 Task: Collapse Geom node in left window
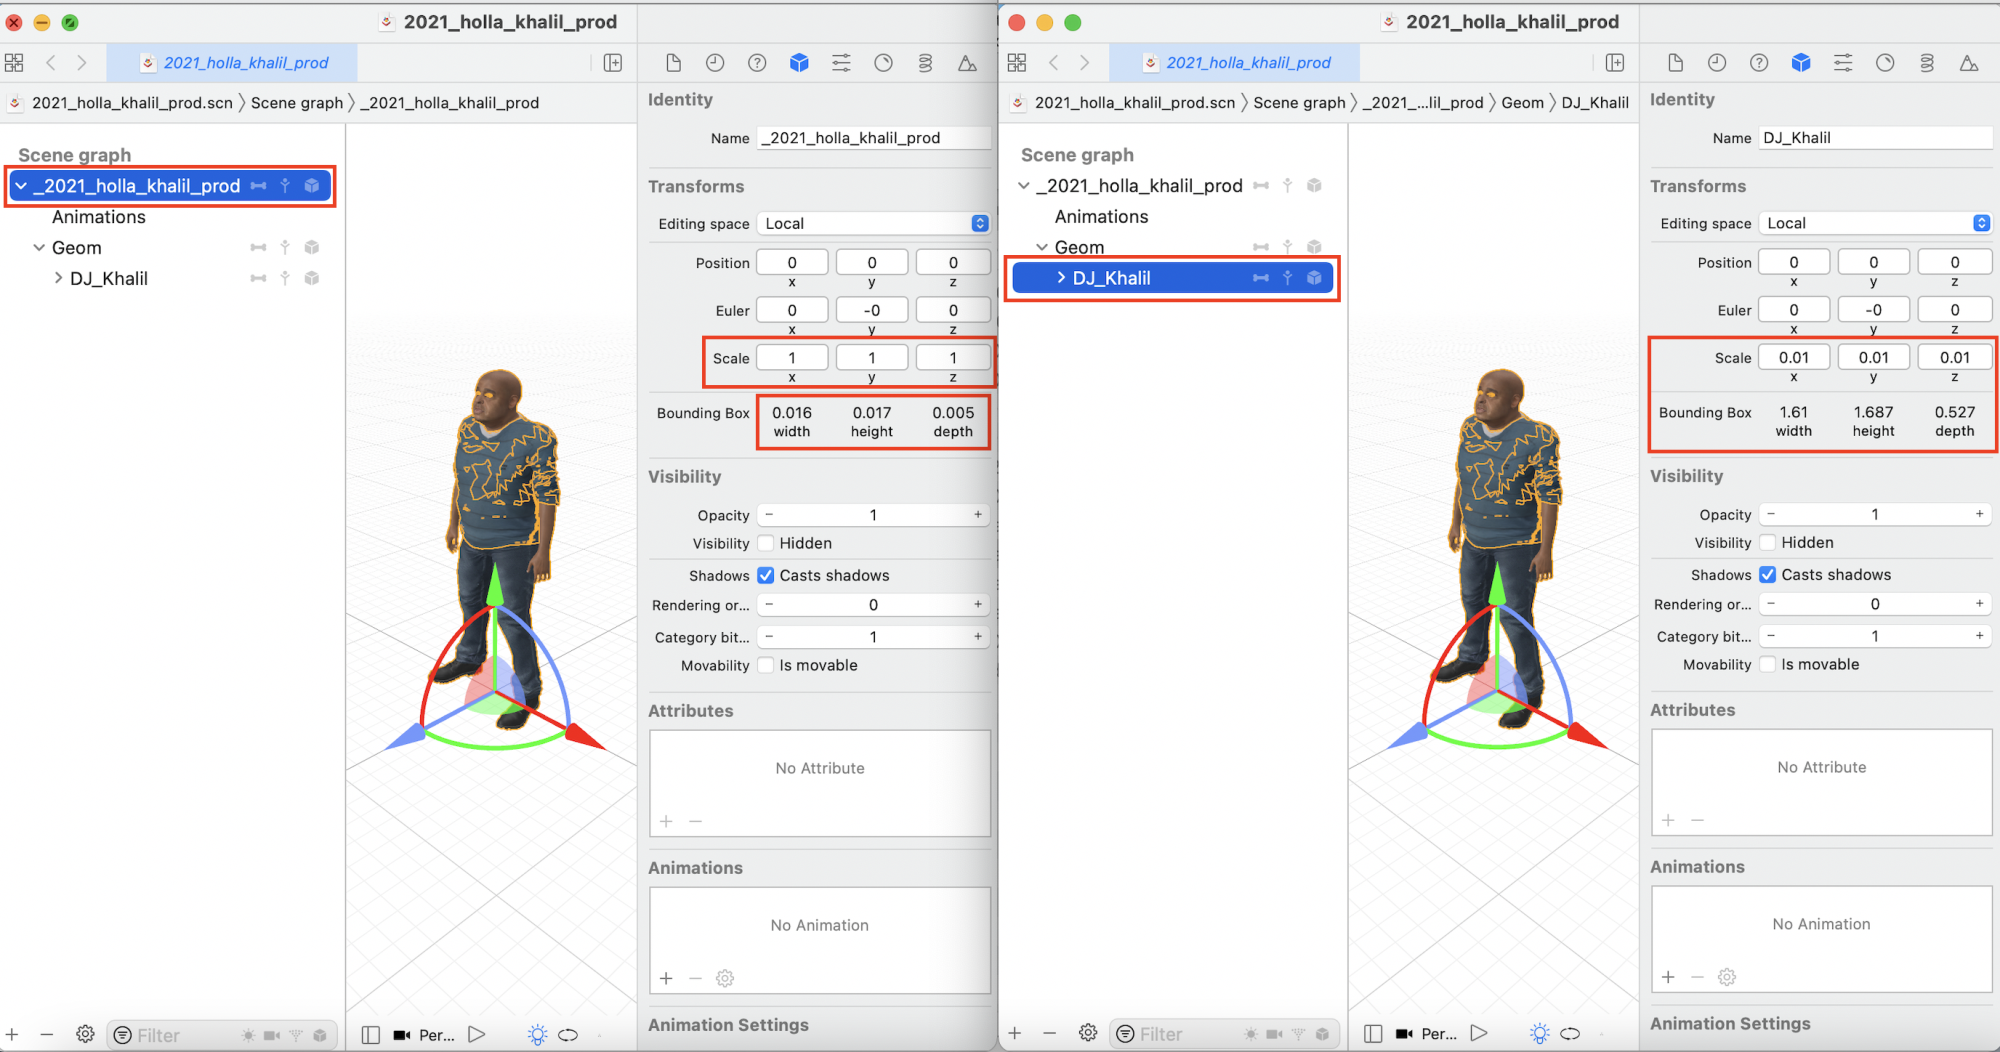coord(39,248)
